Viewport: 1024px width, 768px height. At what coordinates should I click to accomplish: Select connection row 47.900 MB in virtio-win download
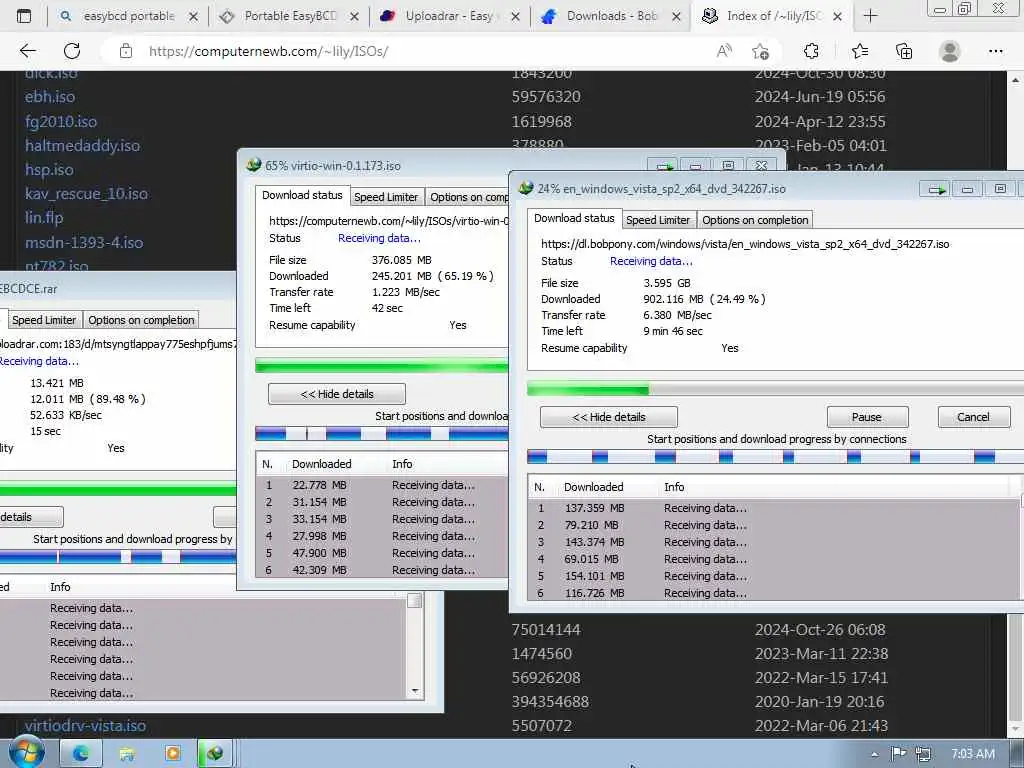382,553
